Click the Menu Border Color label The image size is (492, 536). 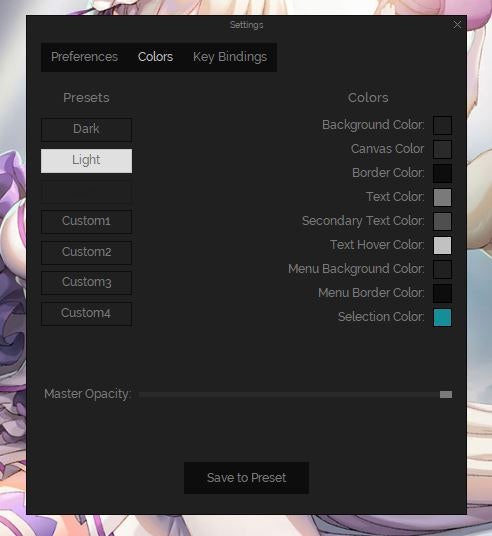(371, 293)
